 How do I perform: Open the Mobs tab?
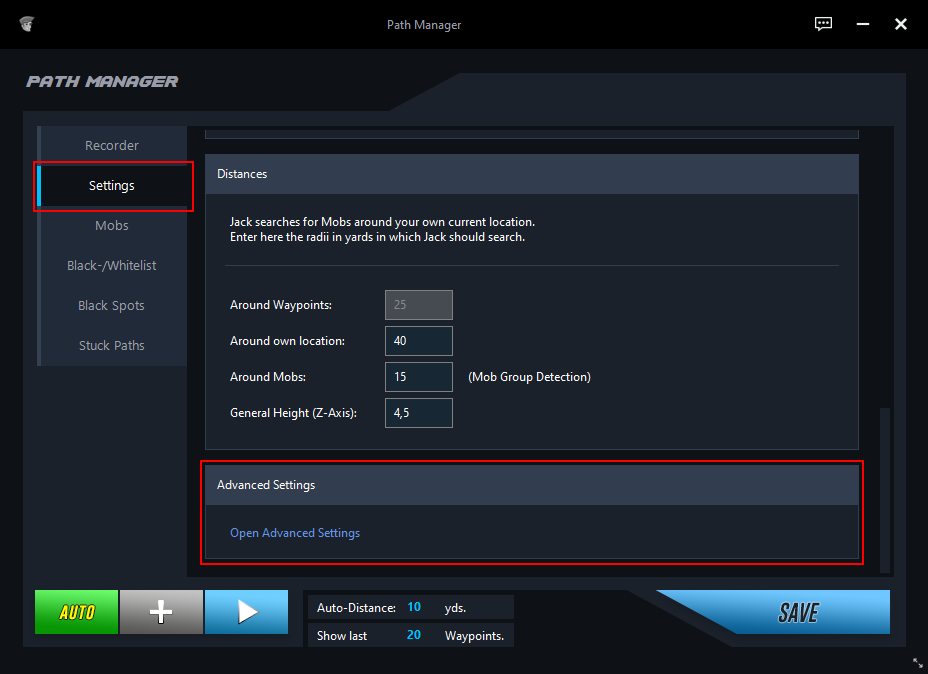[x=112, y=226]
